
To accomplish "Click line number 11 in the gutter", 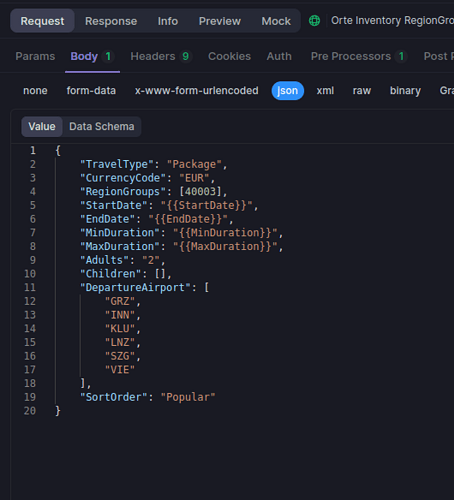I will tap(30, 287).
